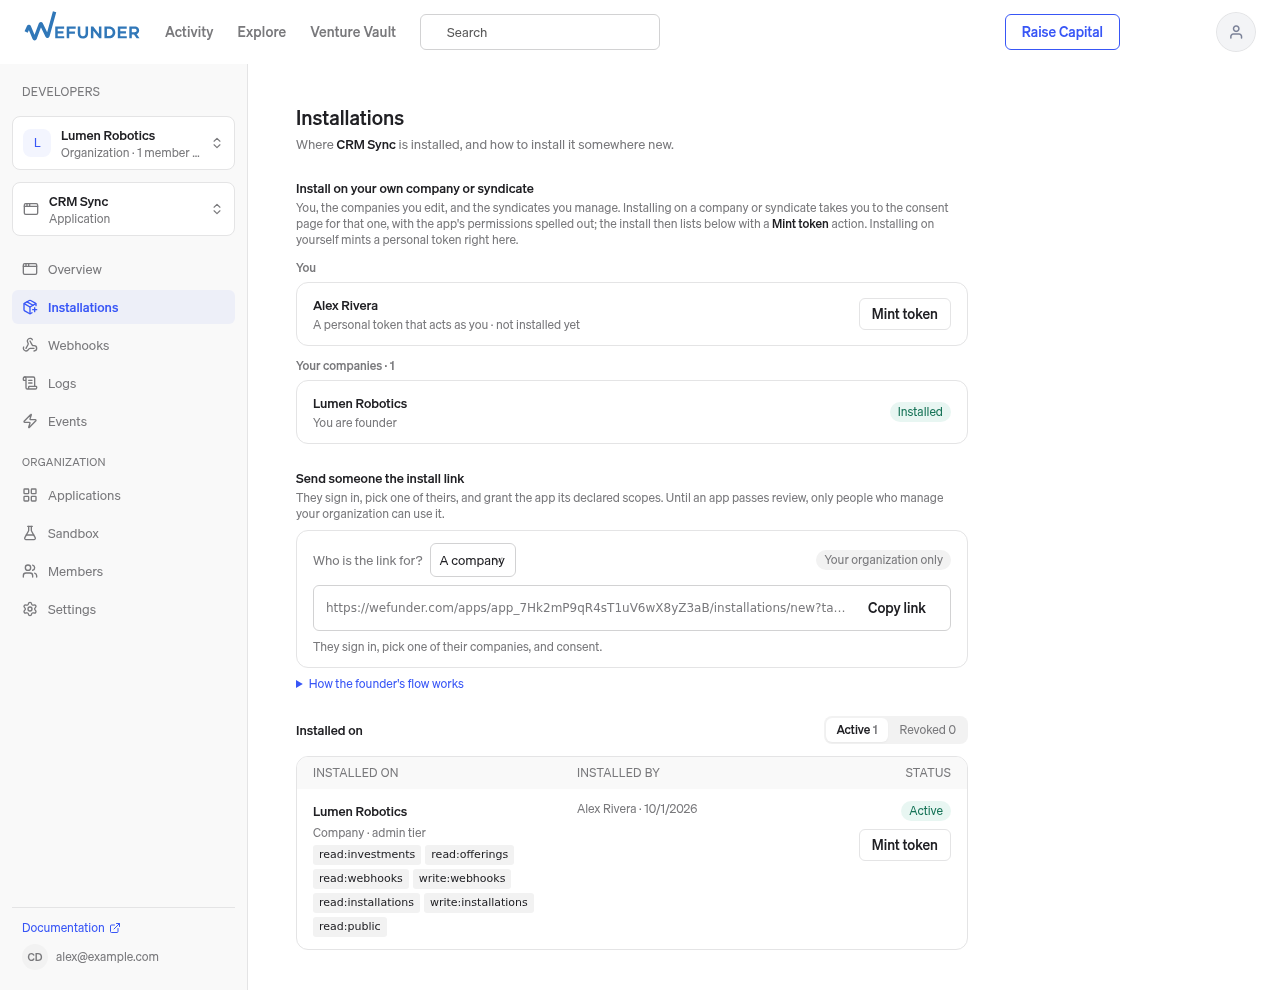Click the CD avatar badge in sidebar footer

35,957
